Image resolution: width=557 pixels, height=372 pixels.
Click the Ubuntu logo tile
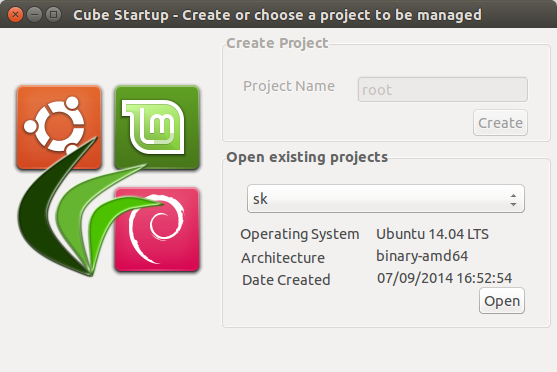tap(59, 127)
